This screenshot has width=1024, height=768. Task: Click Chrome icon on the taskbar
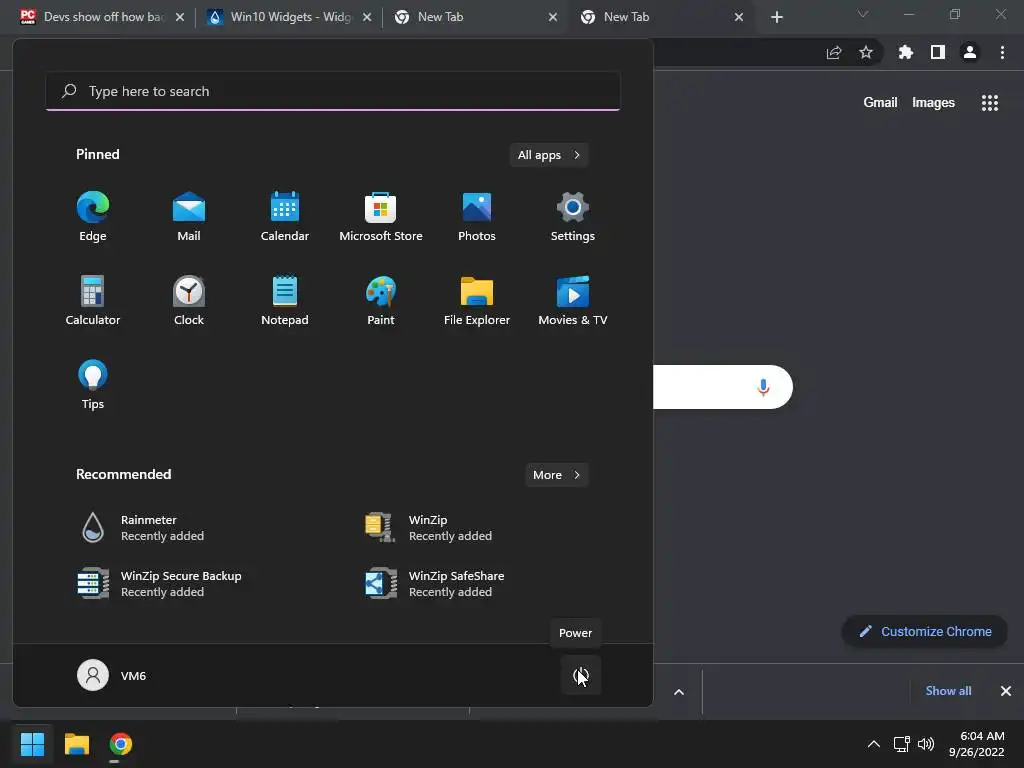121,744
